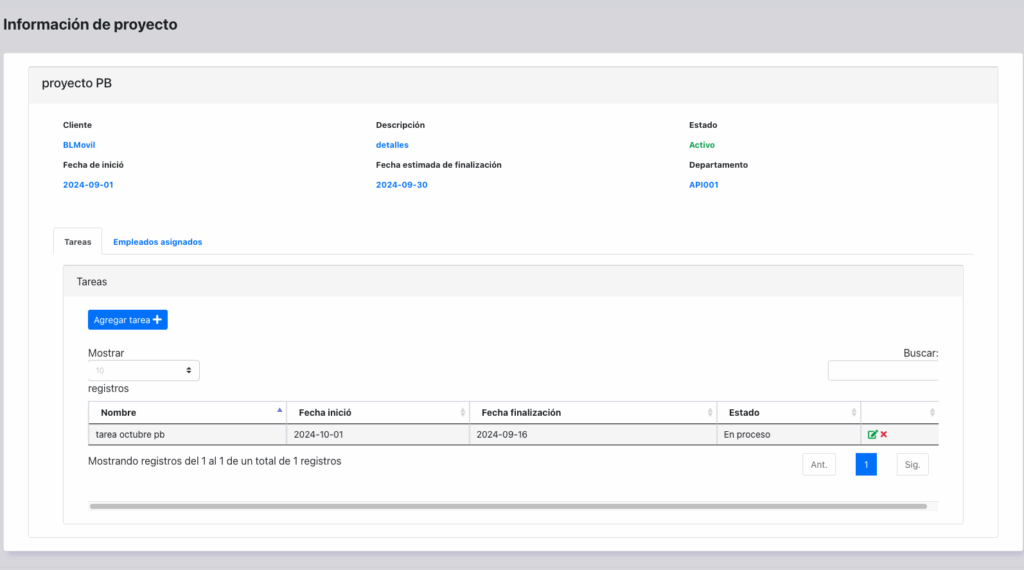Sort table by Nombre column

click(x=187, y=413)
